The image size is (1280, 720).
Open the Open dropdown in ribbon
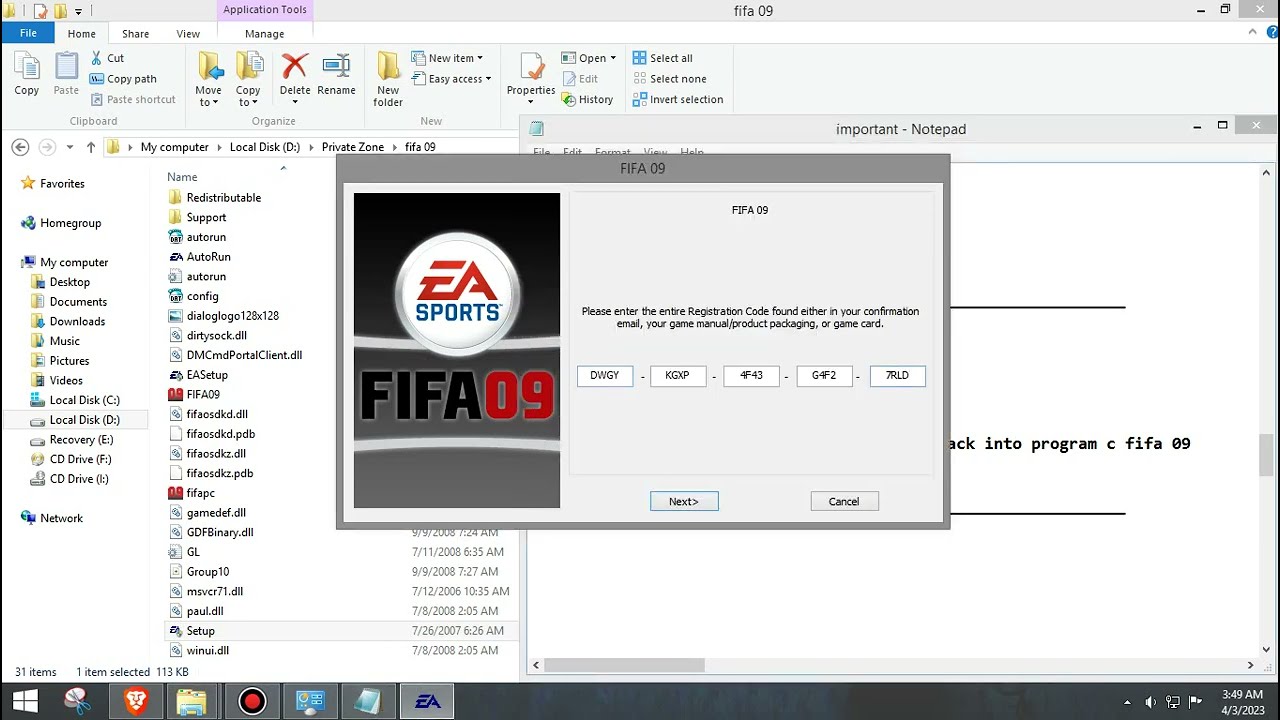pyautogui.click(x=589, y=58)
